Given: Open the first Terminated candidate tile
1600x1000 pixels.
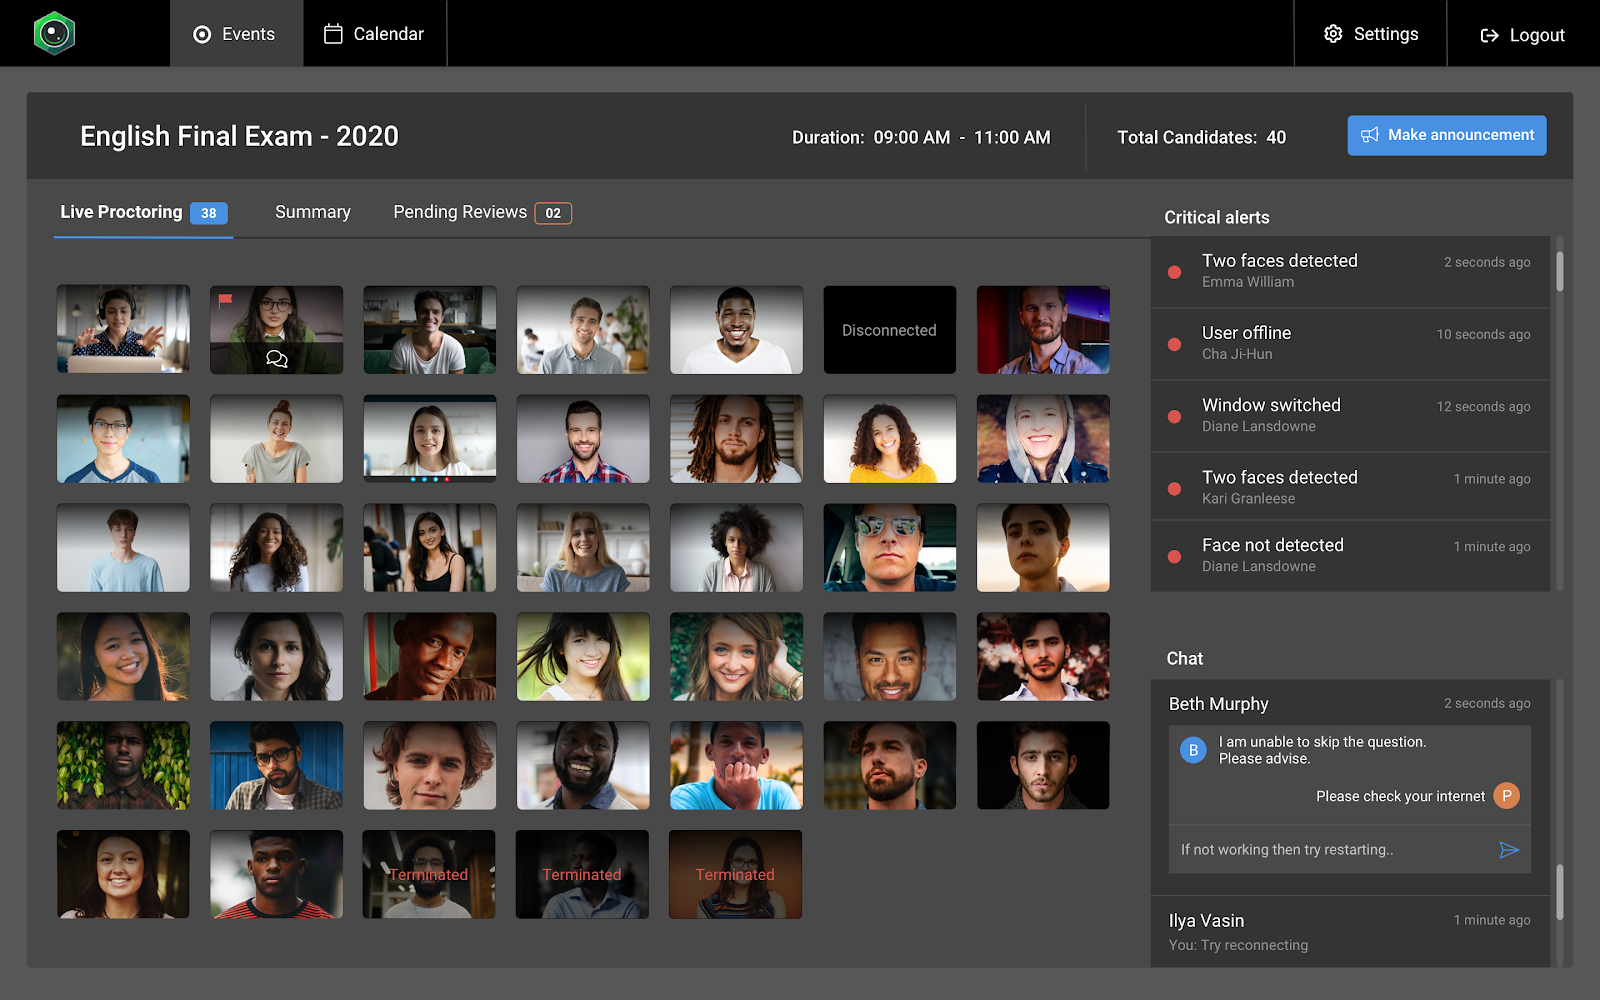Looking at the screenshot, I should pyautogui.click(x=429, y=874).
